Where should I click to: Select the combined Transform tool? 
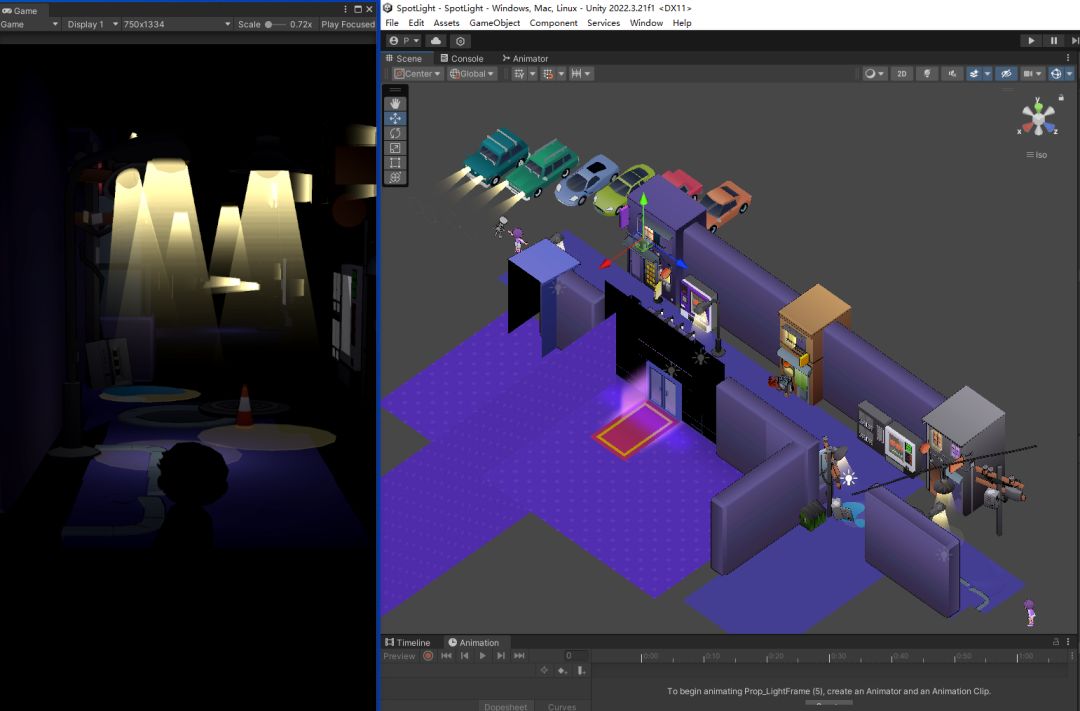click(x=395, y=178)
